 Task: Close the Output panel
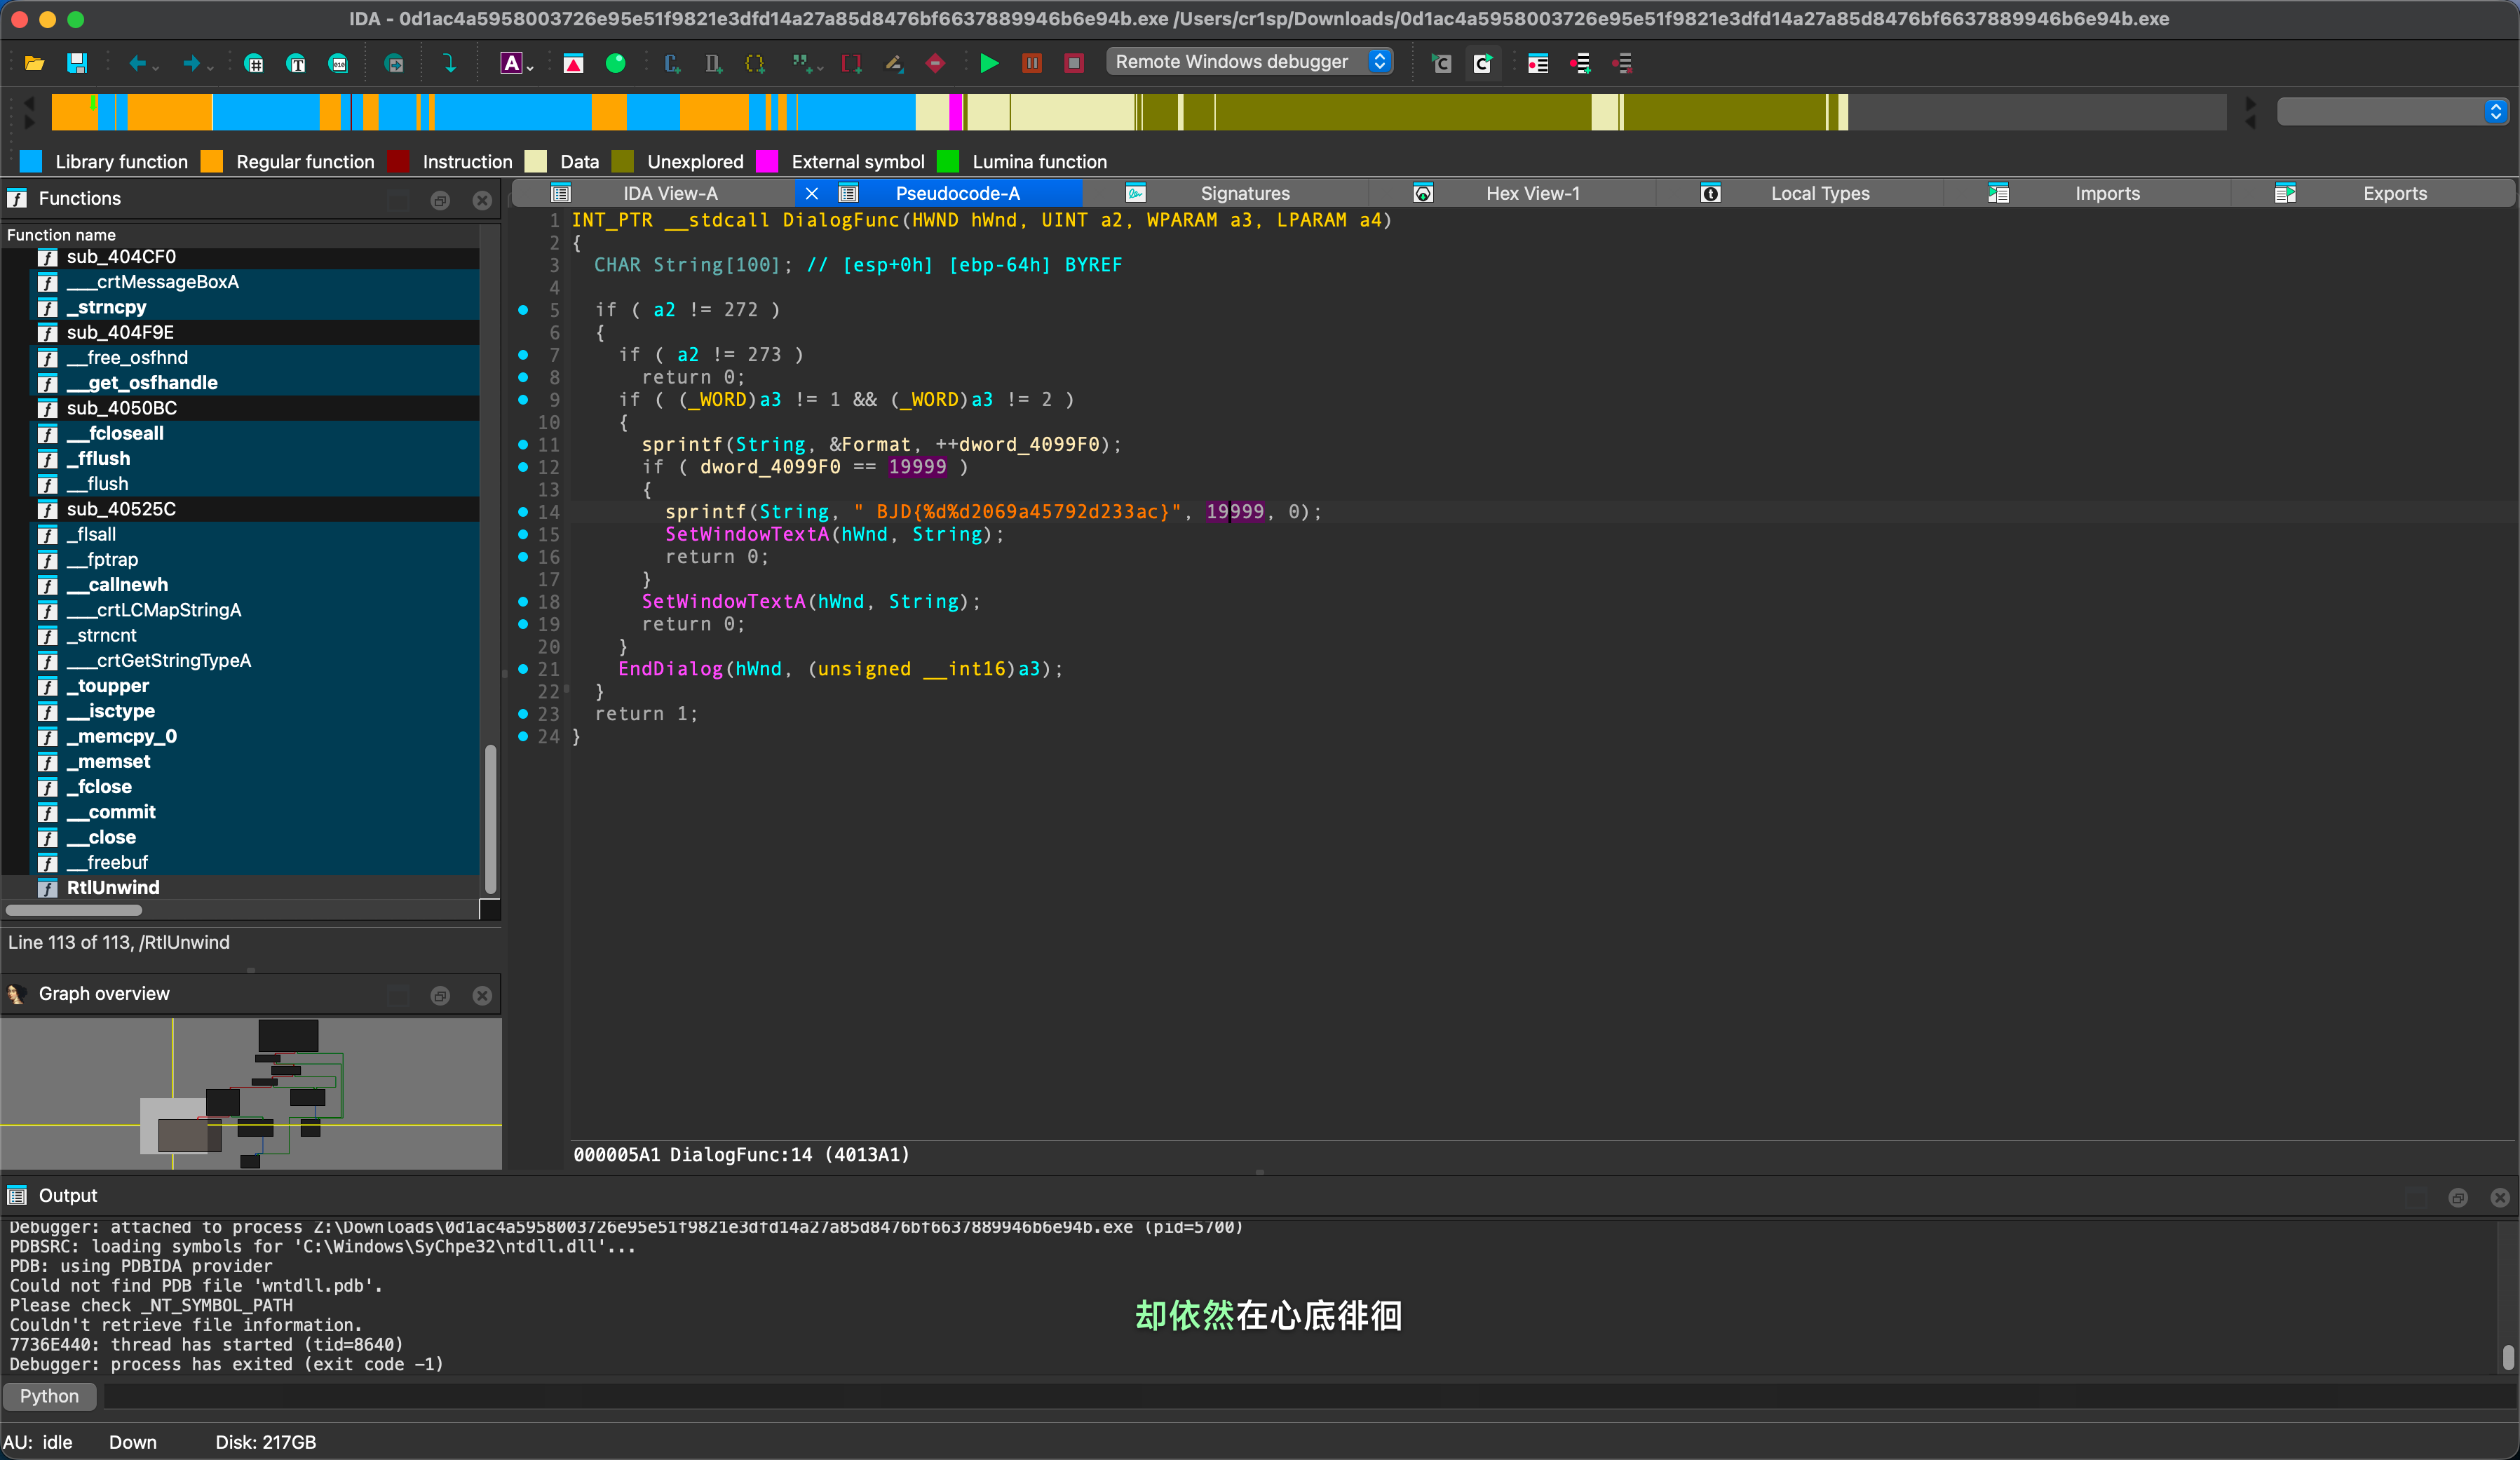click(2499, 1196)
